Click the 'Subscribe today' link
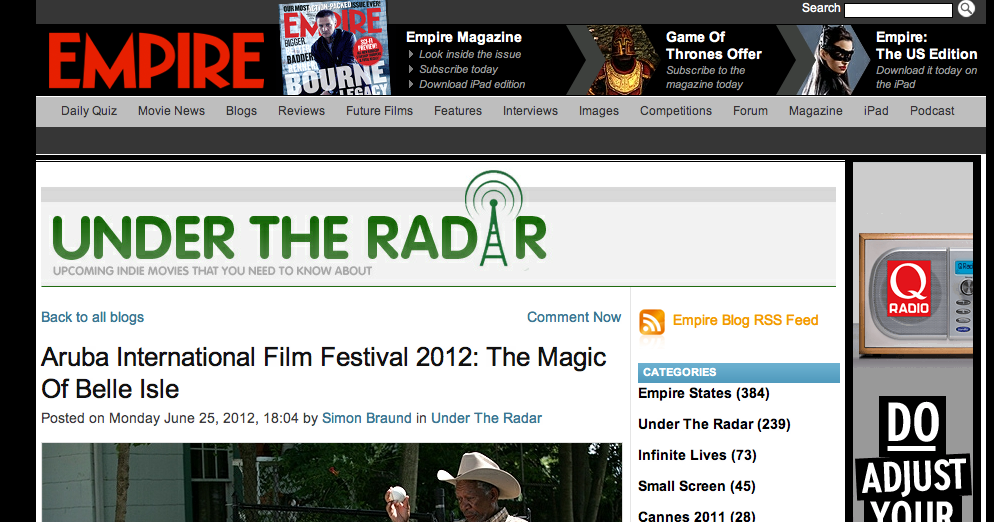The height and width of the screenshot is (522, 994). (x=458, y=69)
